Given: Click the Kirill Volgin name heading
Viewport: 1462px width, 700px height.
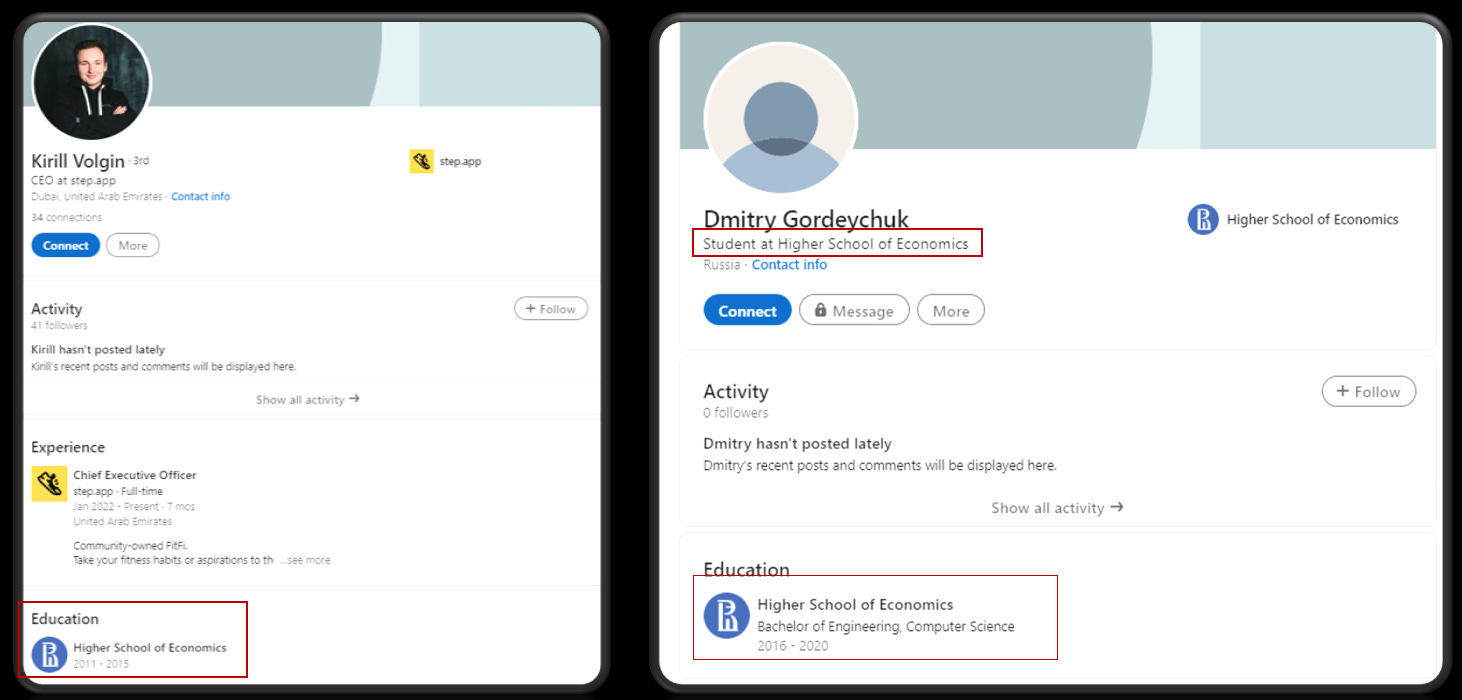Looking at the screenshot, I should (78, 161).
